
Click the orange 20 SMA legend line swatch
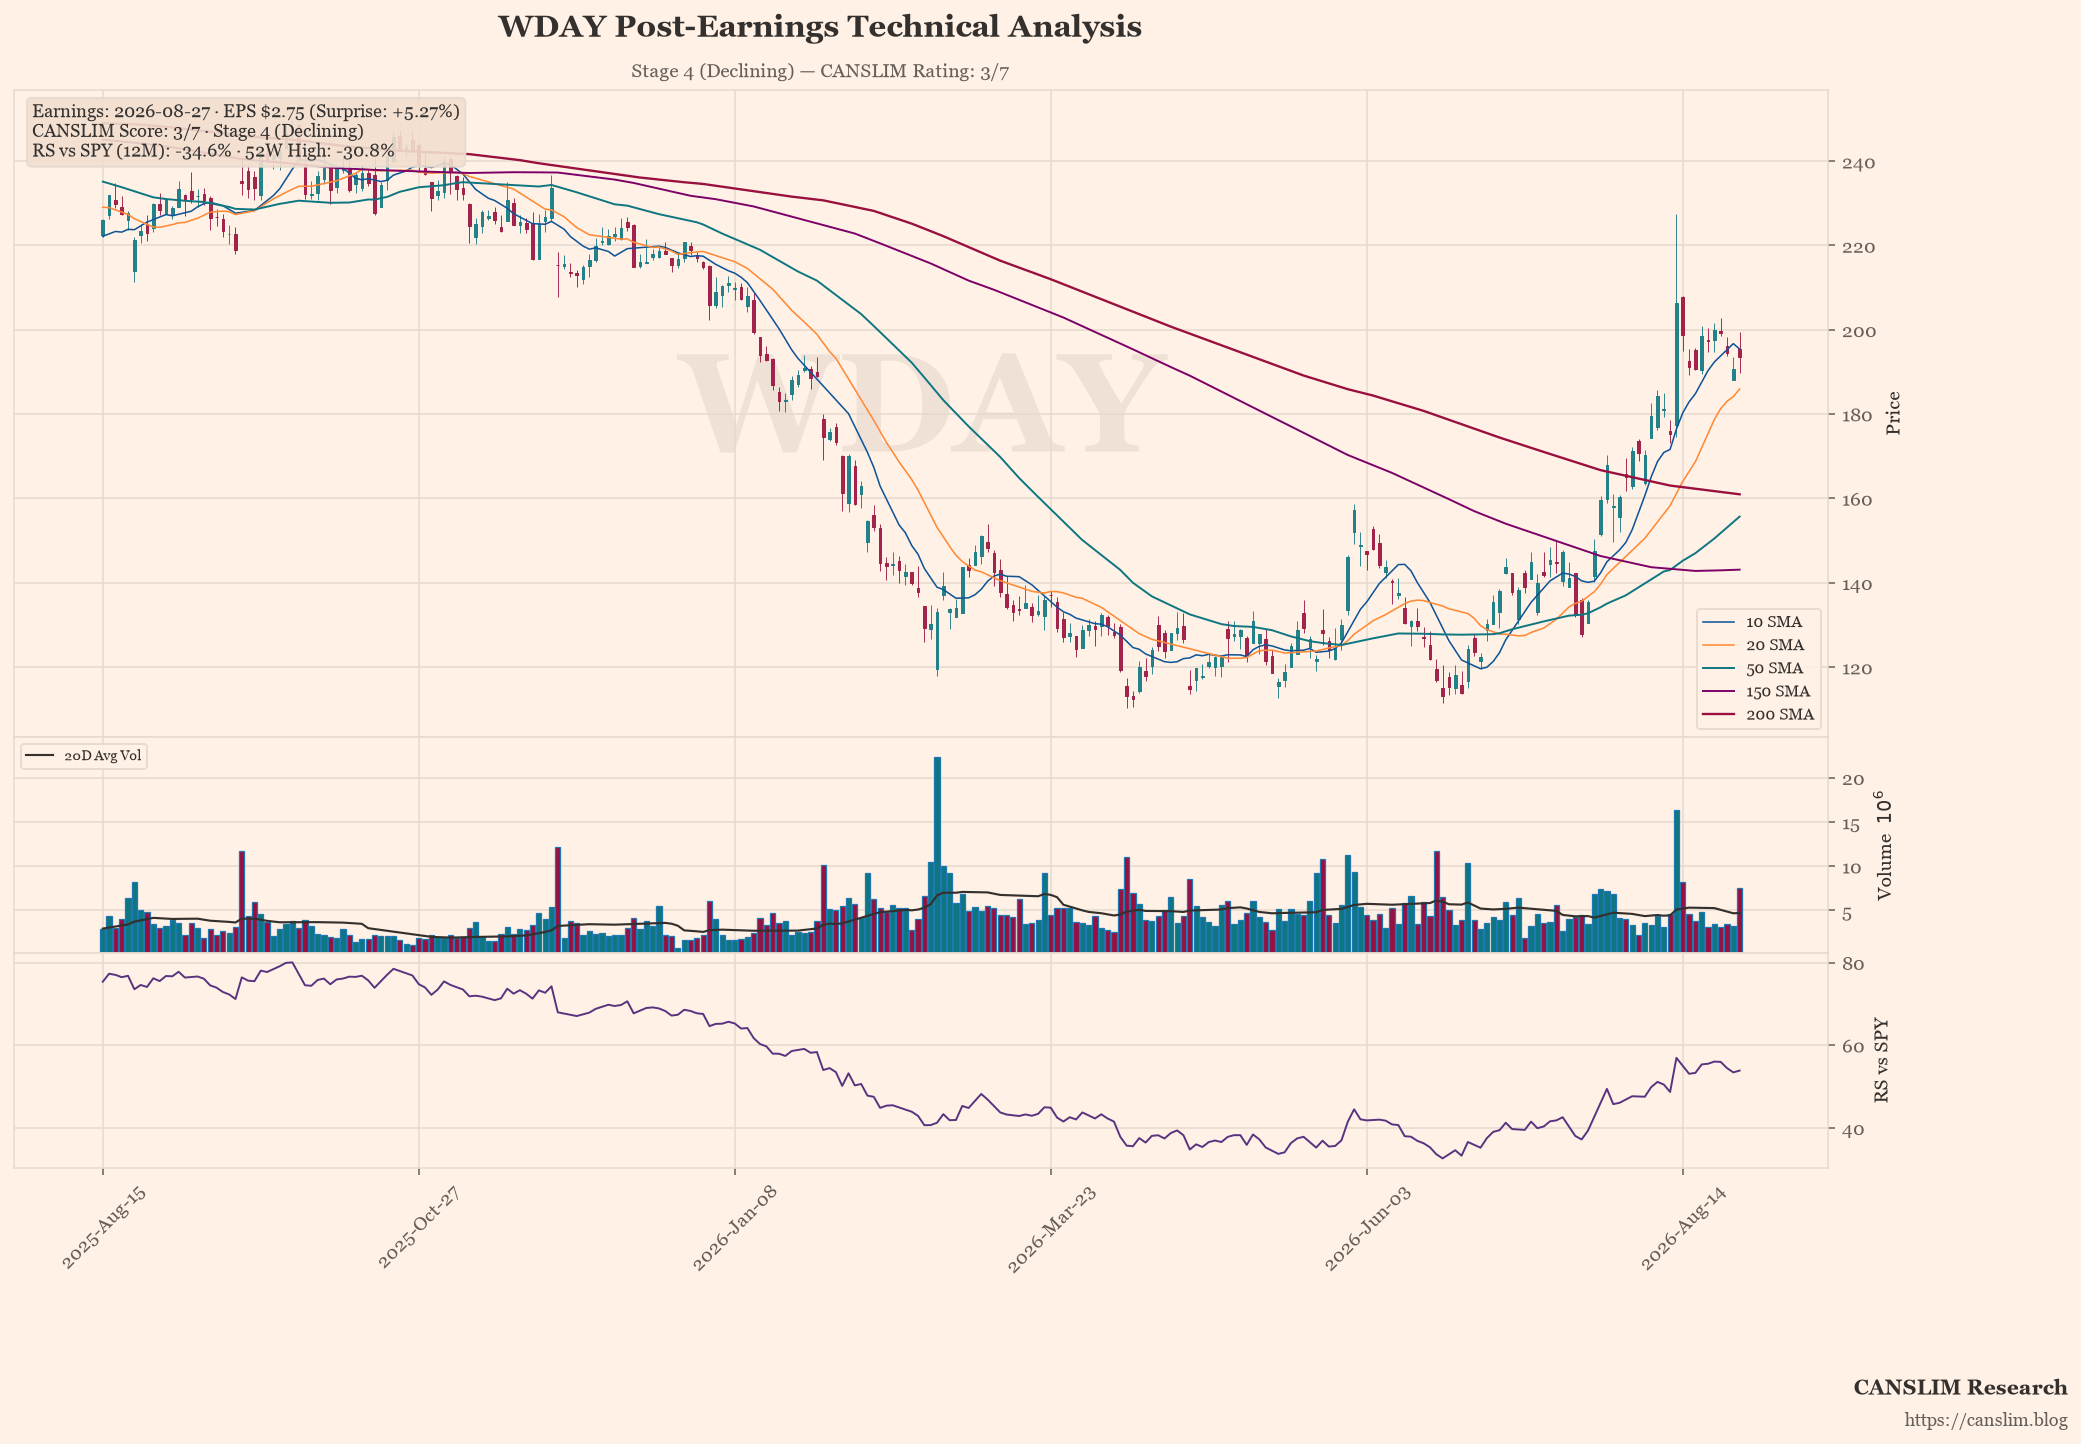[1720, 645]
